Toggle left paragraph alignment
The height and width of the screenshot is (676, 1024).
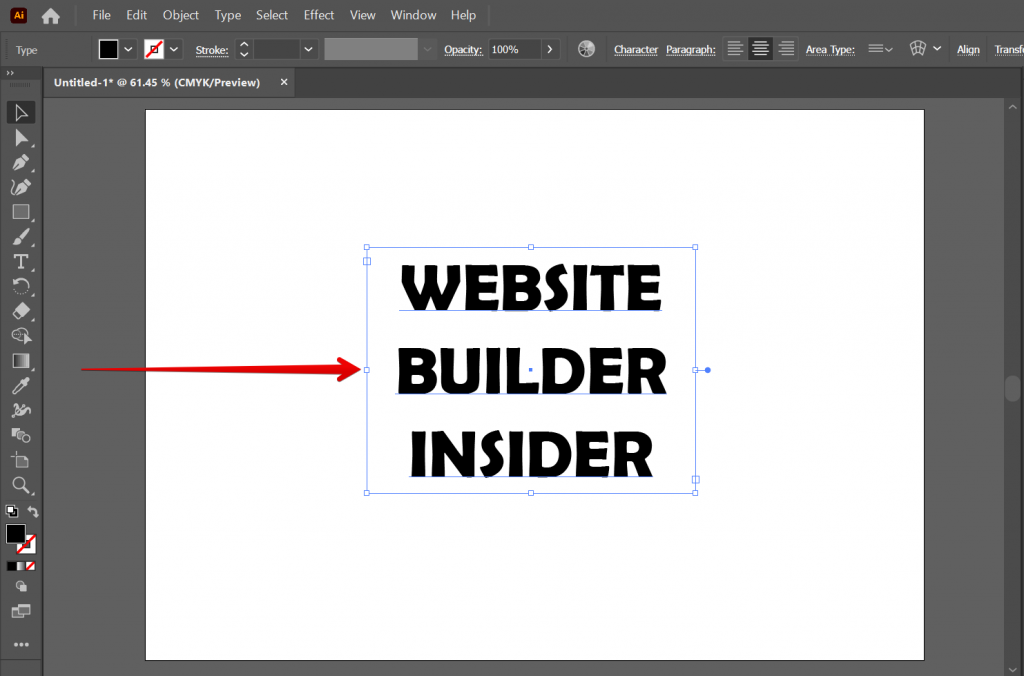click(734, 48)
